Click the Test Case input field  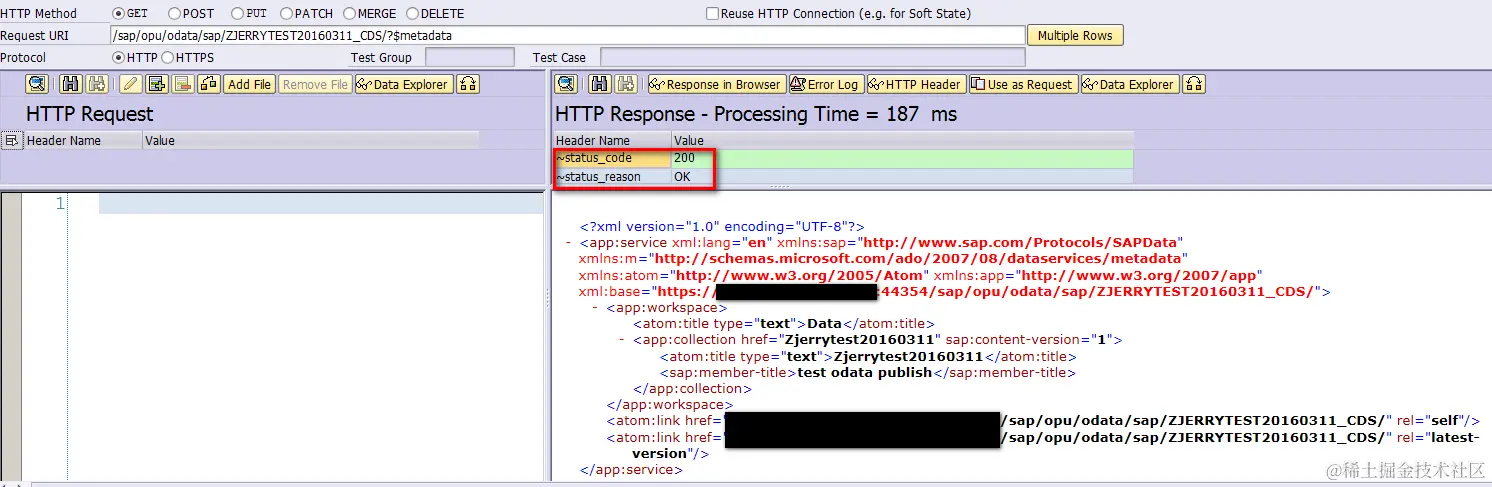pyautogui.click(x=812, y=58)
